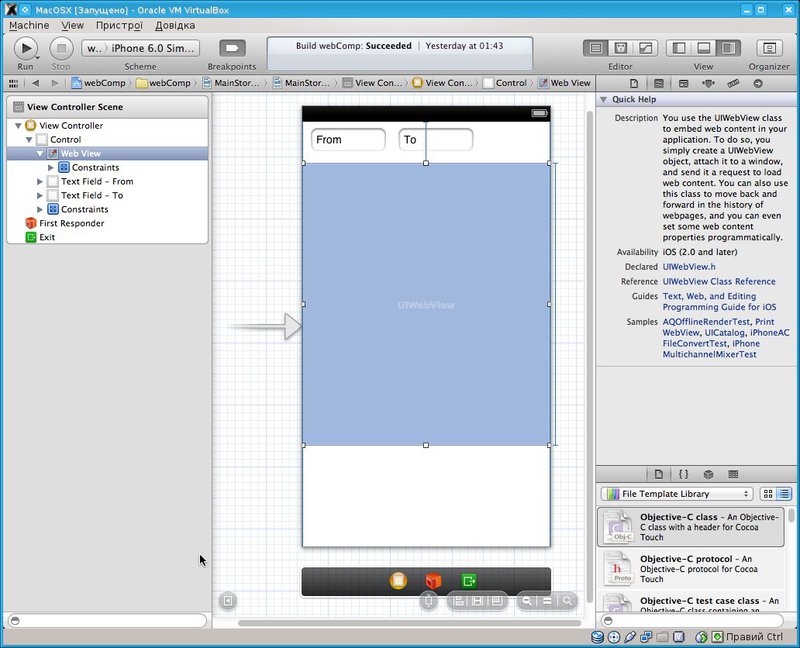The width and height of the screenshot is (800, 648).
Task: Show the Media library icon
Action: [x=733, y=474]
